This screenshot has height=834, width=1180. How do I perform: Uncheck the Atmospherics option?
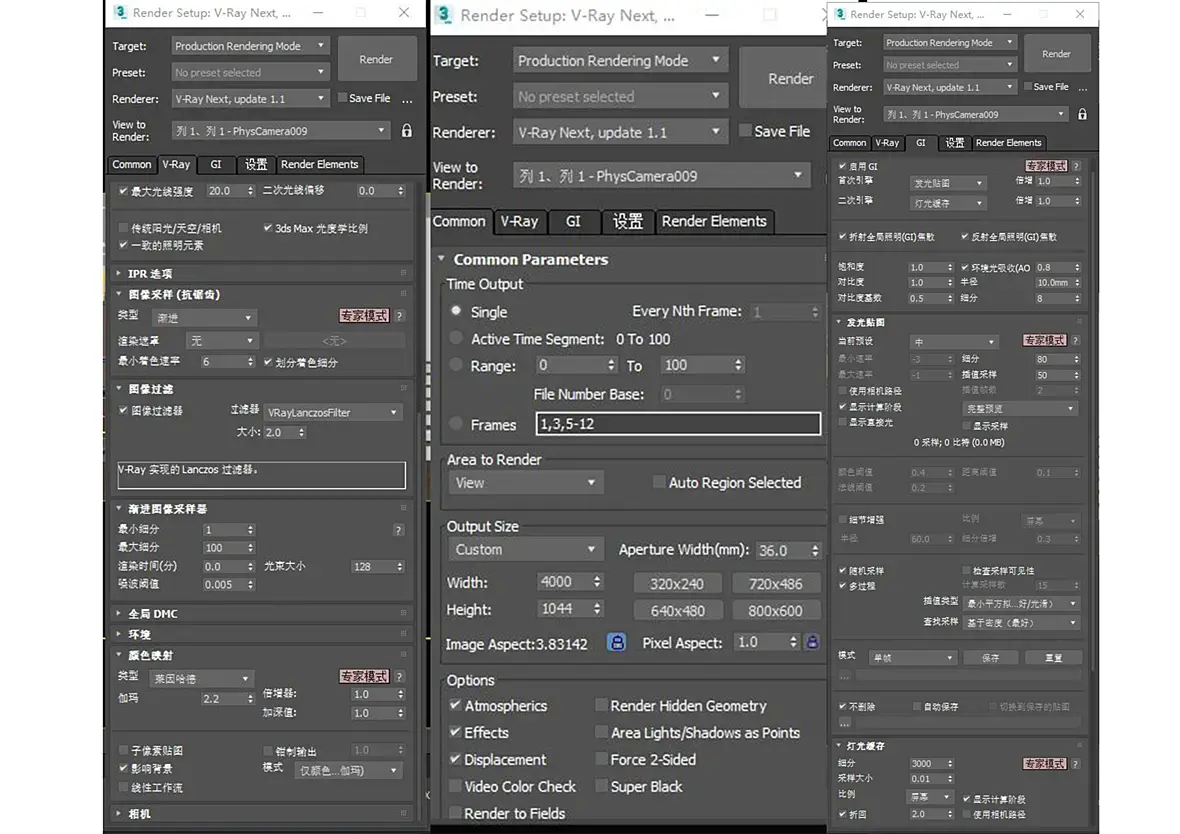click(x=455, y=705)
